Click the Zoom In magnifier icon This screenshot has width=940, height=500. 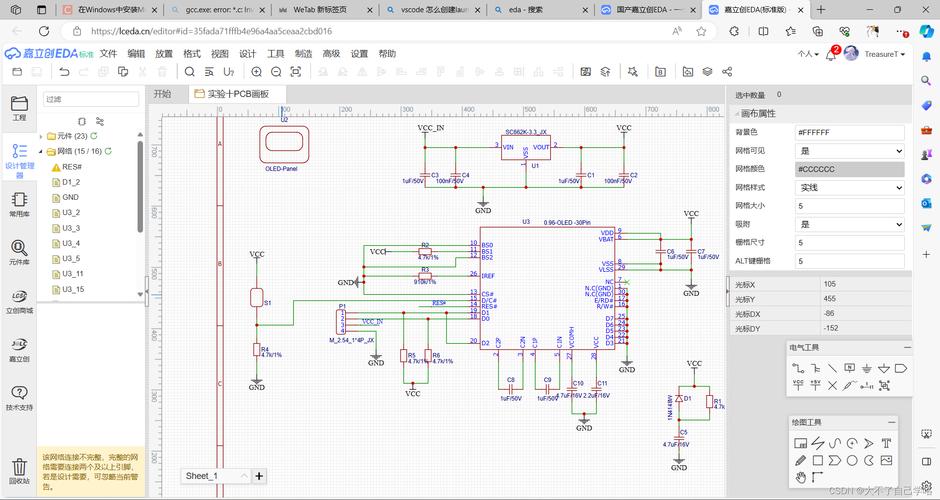click(257, 72)
